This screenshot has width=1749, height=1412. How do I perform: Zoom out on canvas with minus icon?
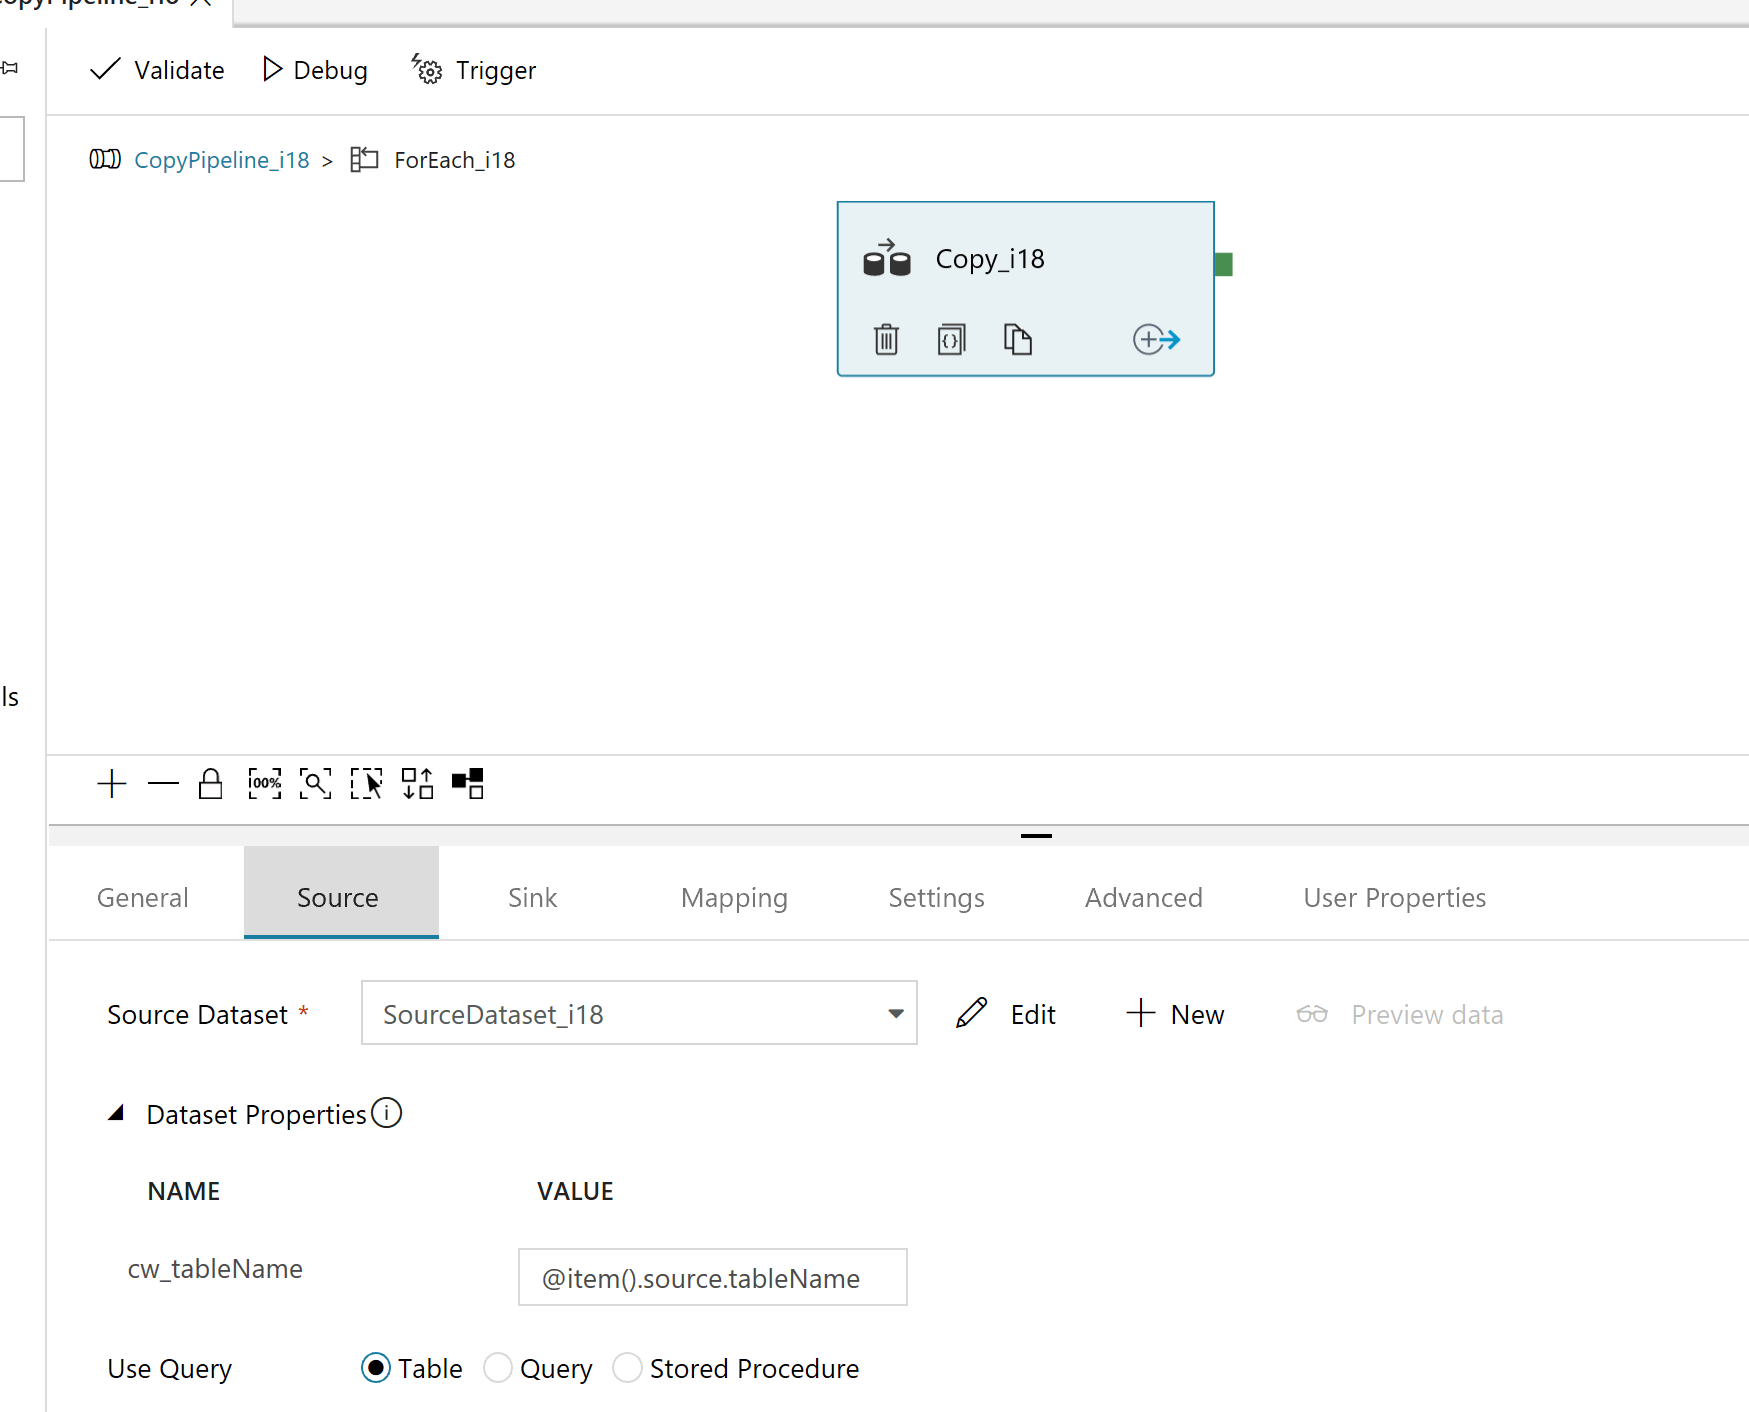coord(163,783)
